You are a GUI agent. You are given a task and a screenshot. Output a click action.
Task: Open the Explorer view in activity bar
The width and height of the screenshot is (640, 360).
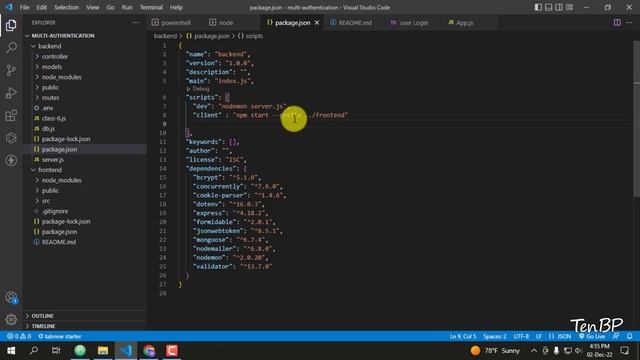coord(11,25)
